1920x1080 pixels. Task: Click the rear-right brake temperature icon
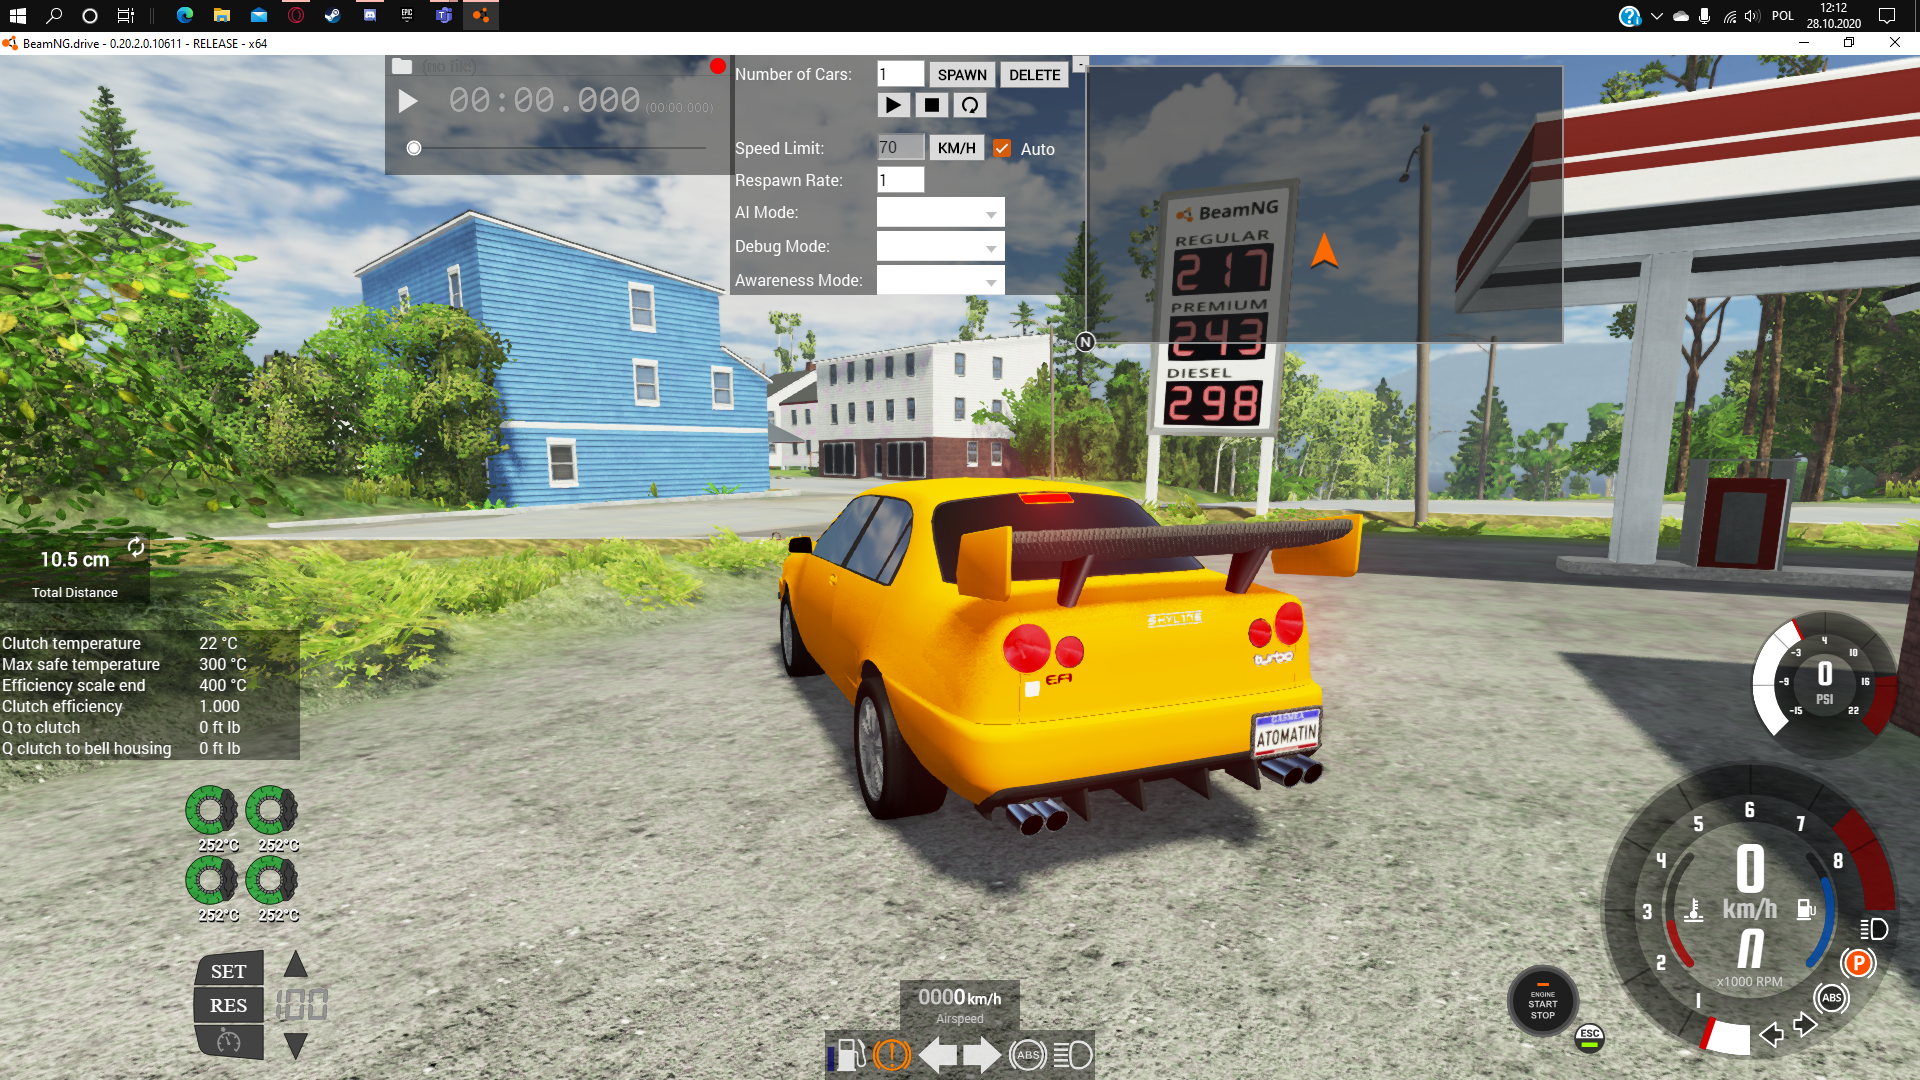271,881
